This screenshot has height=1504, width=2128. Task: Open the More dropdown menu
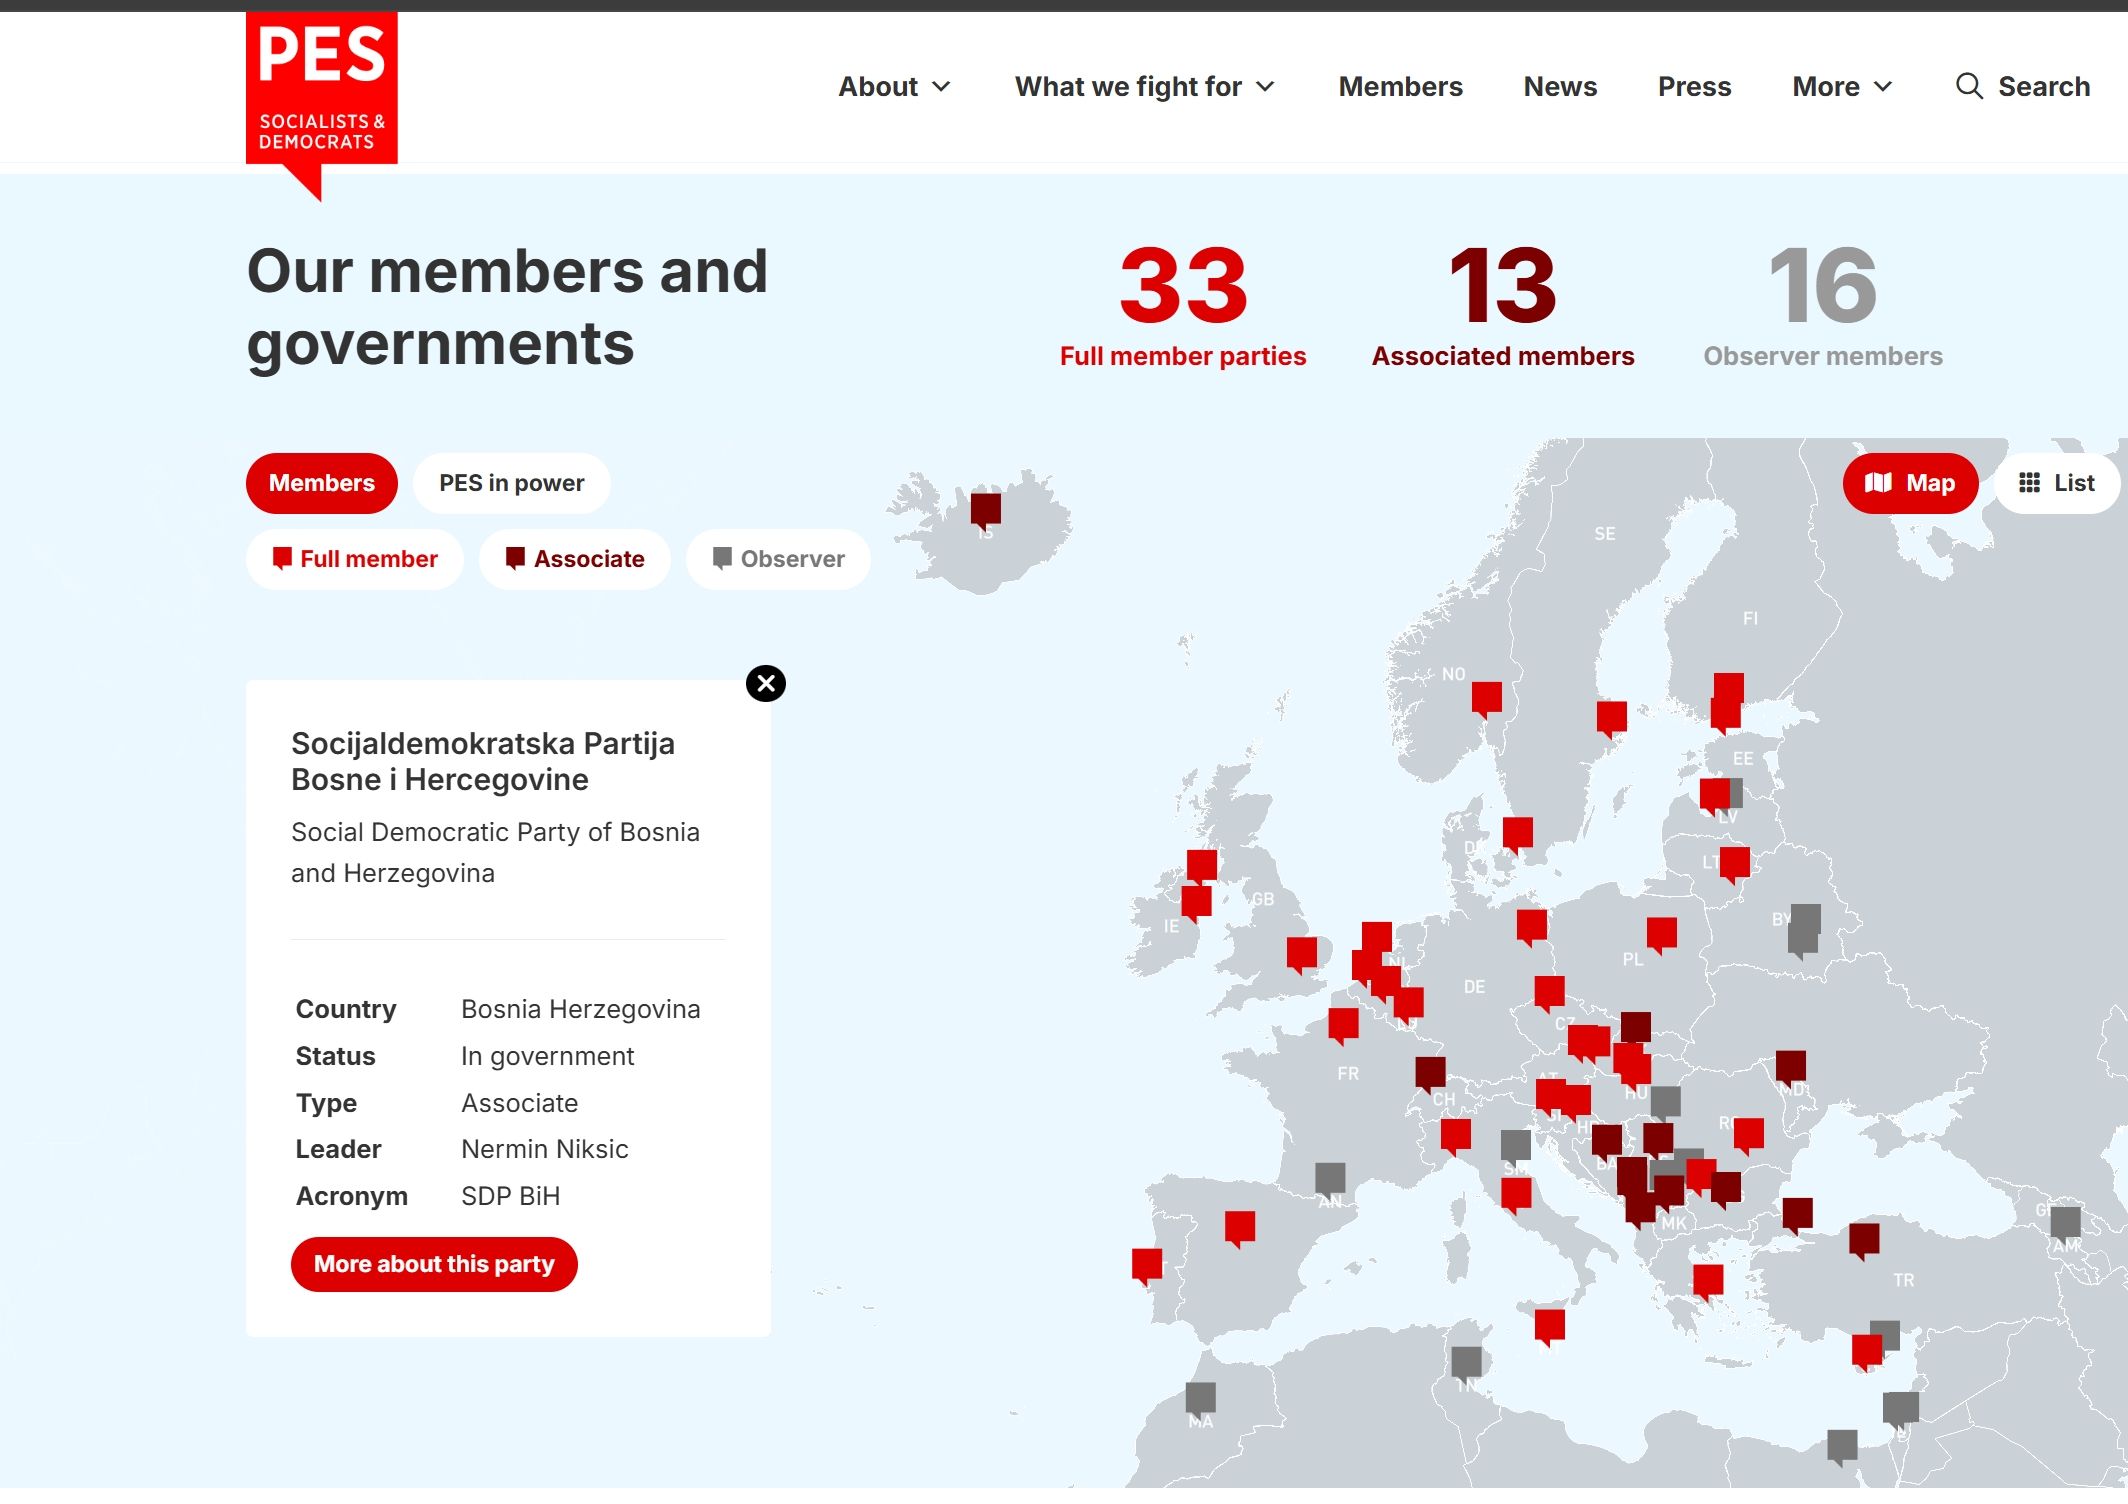(x=1841, y=87)
